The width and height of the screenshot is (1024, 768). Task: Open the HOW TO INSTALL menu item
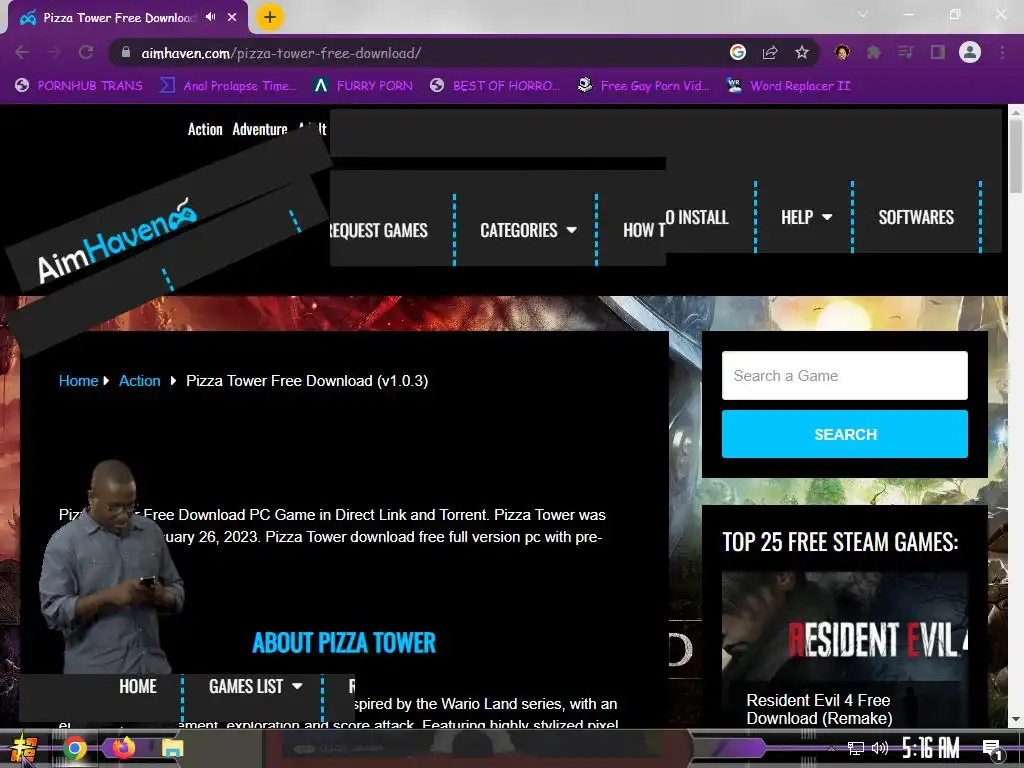click(x=676, y=224)
